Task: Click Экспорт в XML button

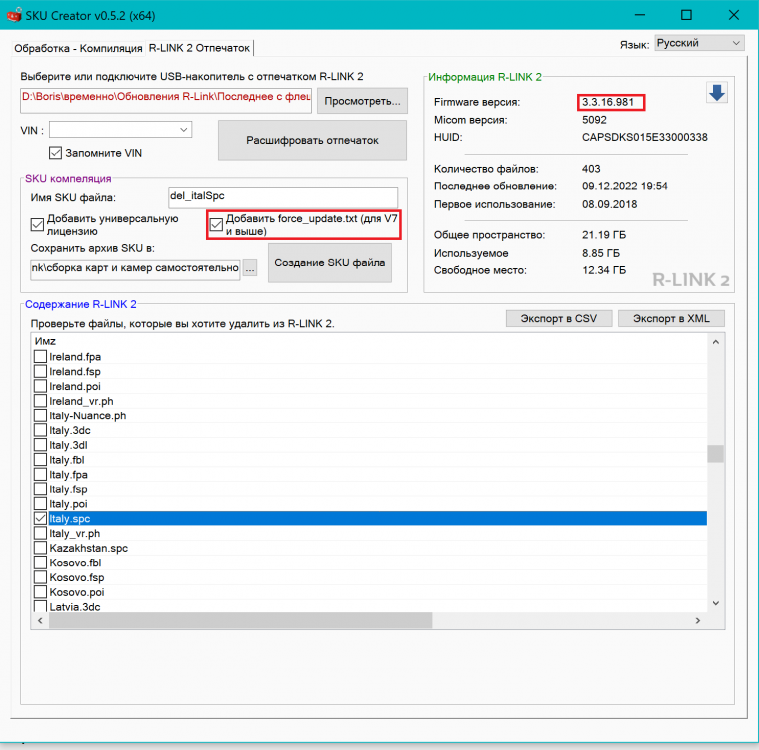Action: coord(671,319)
